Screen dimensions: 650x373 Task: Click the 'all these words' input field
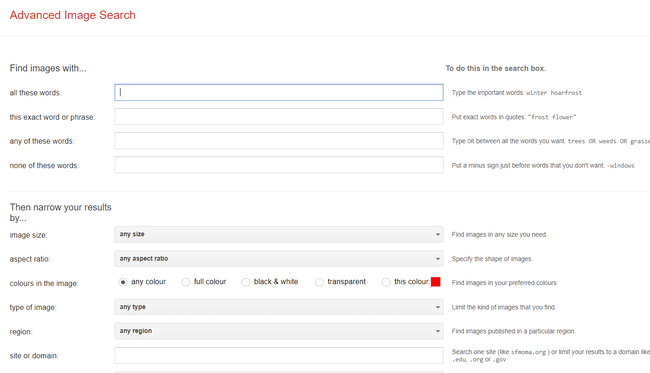[x=279, y=92]
